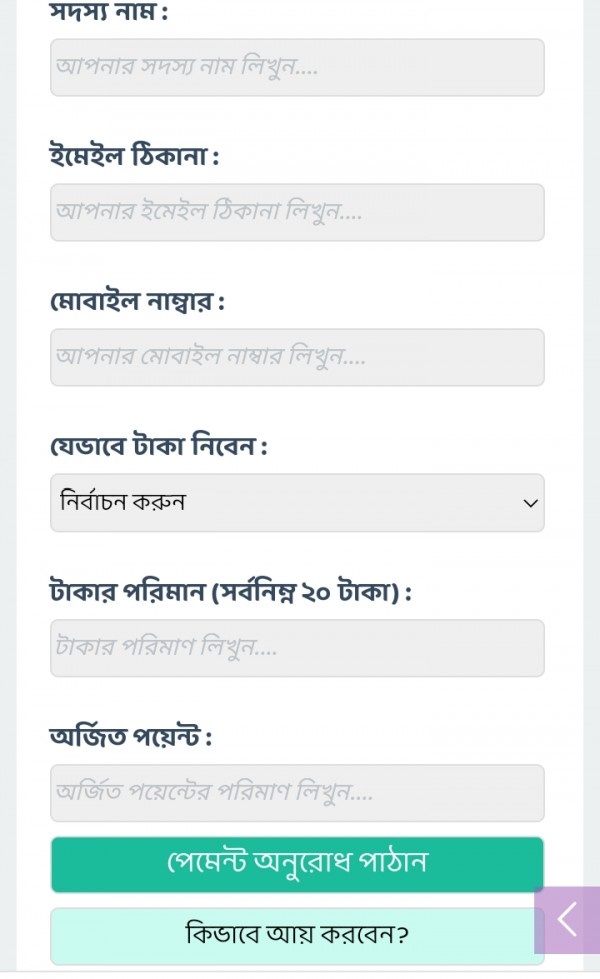Click the সদস্য নাম field label
The height and width of the screenshot is (979, 600).
click(109, 14)
